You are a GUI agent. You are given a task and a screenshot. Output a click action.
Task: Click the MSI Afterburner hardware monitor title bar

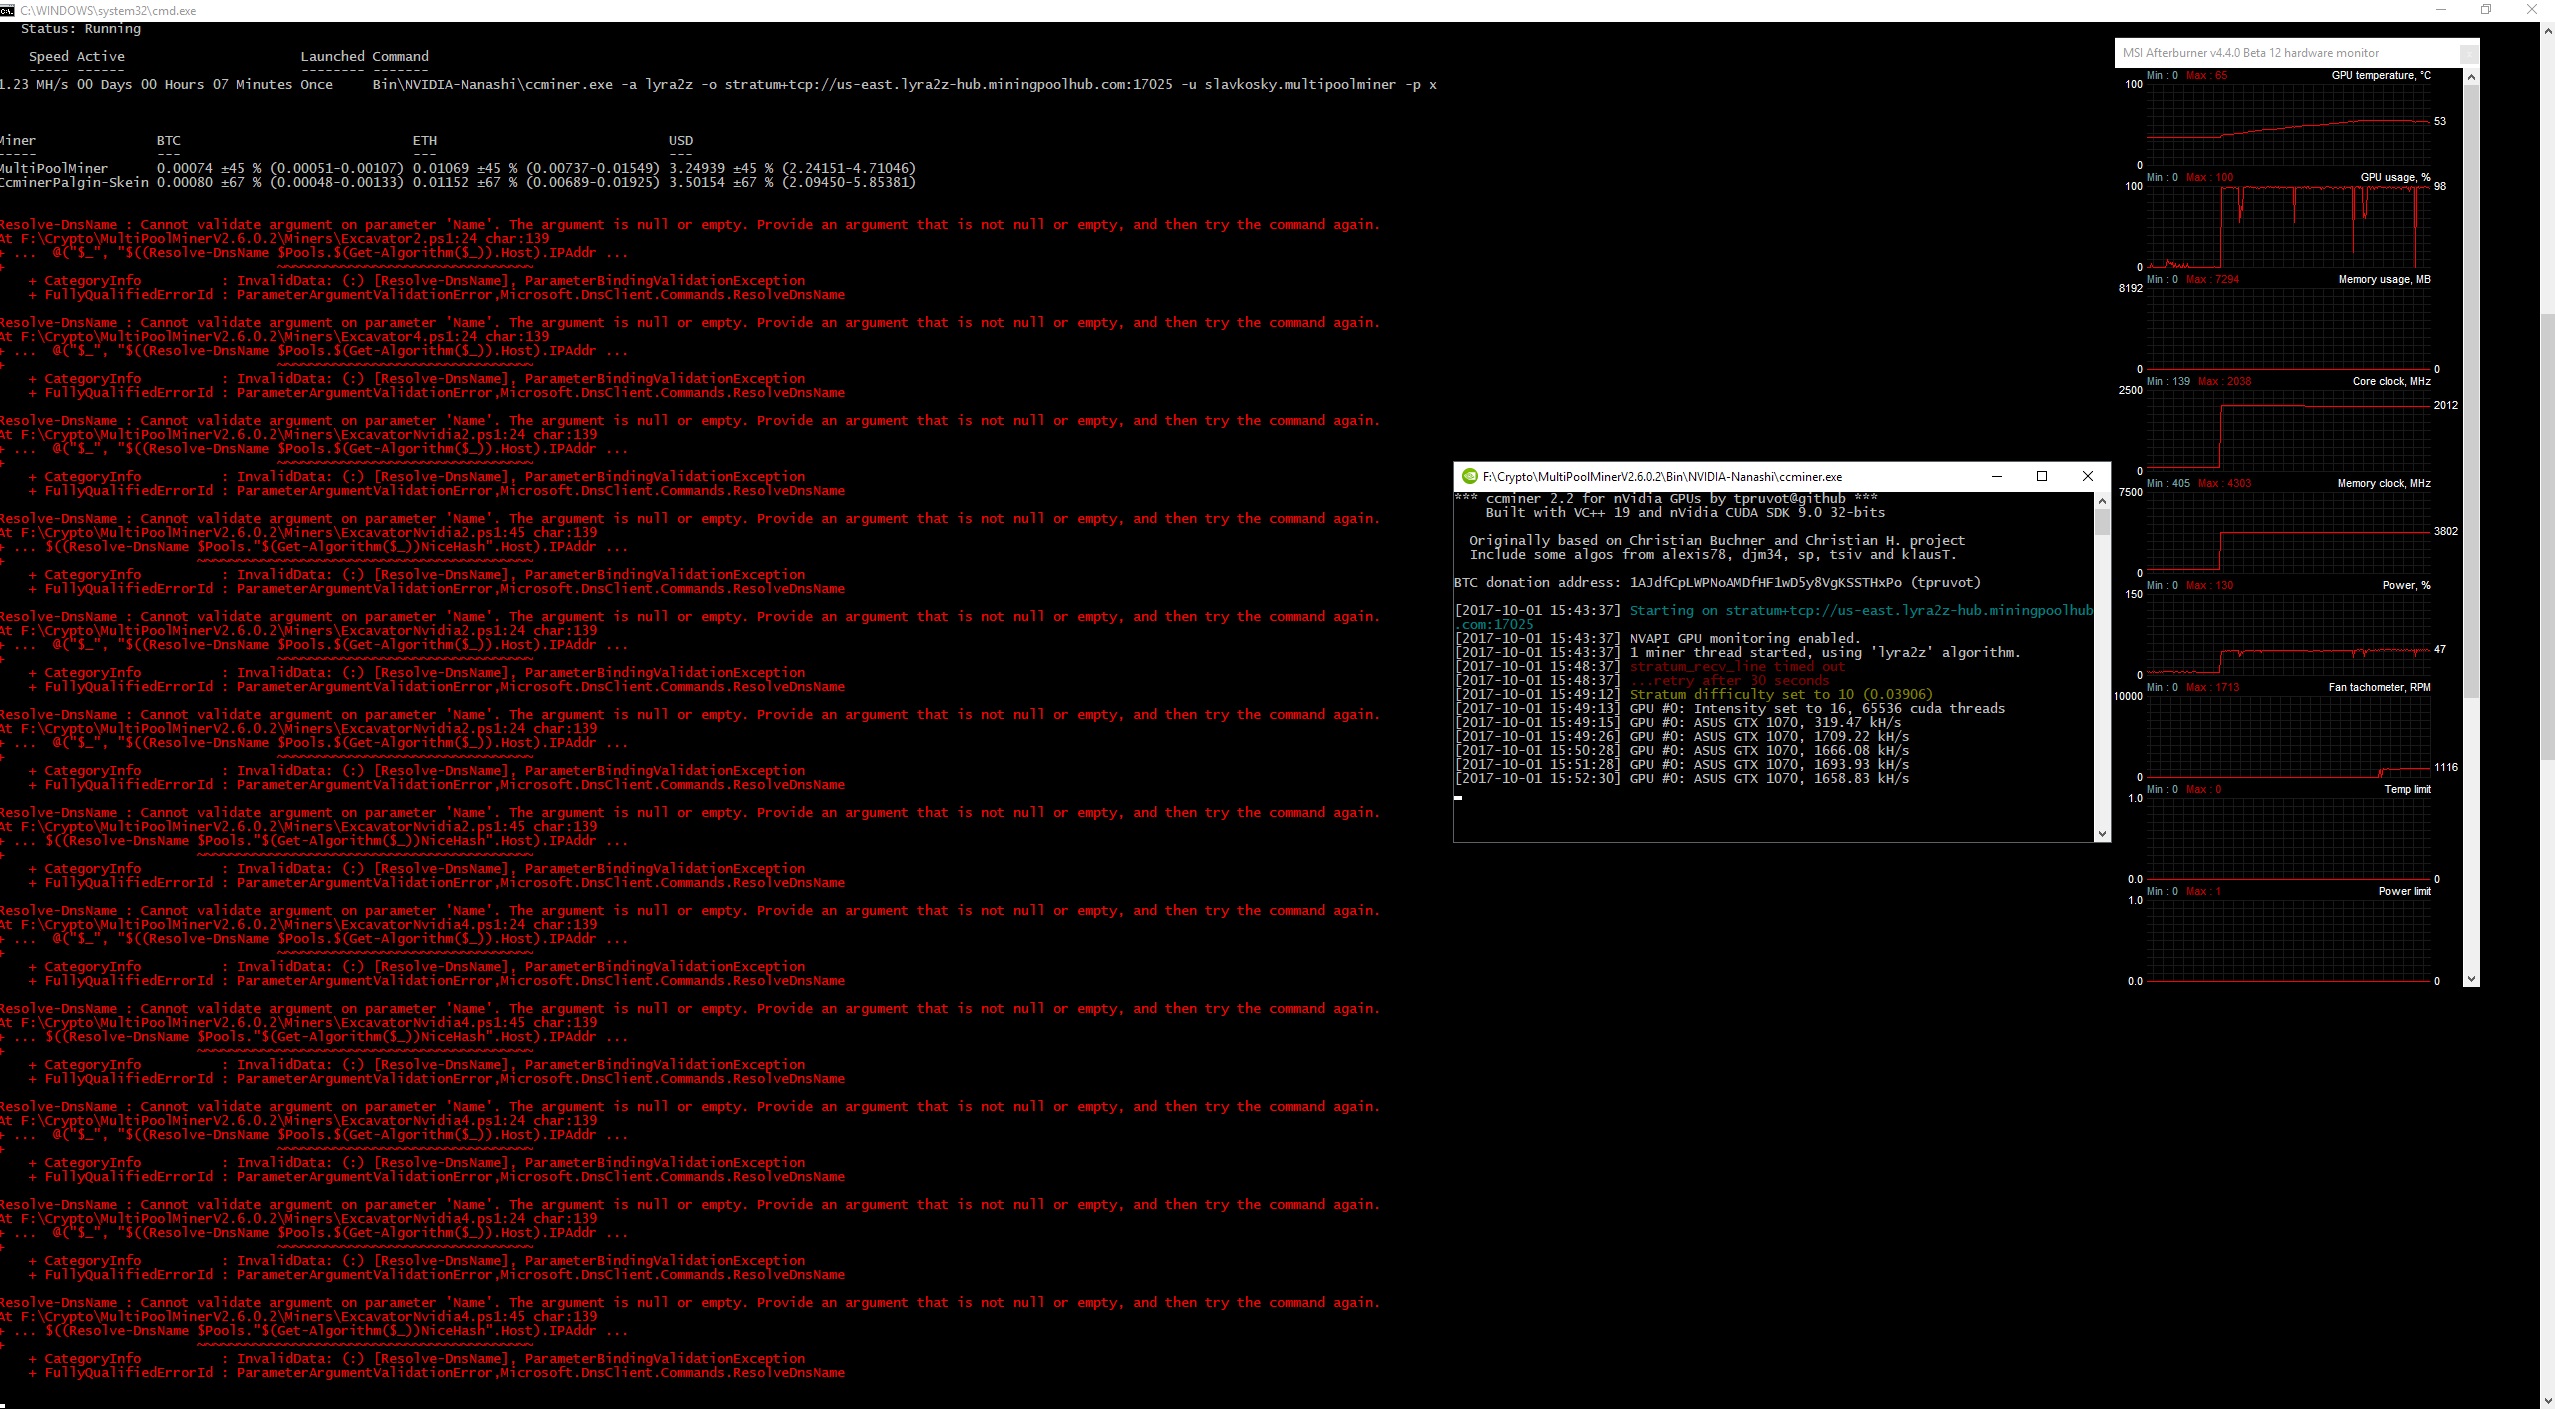click(x=2250, y=52)
